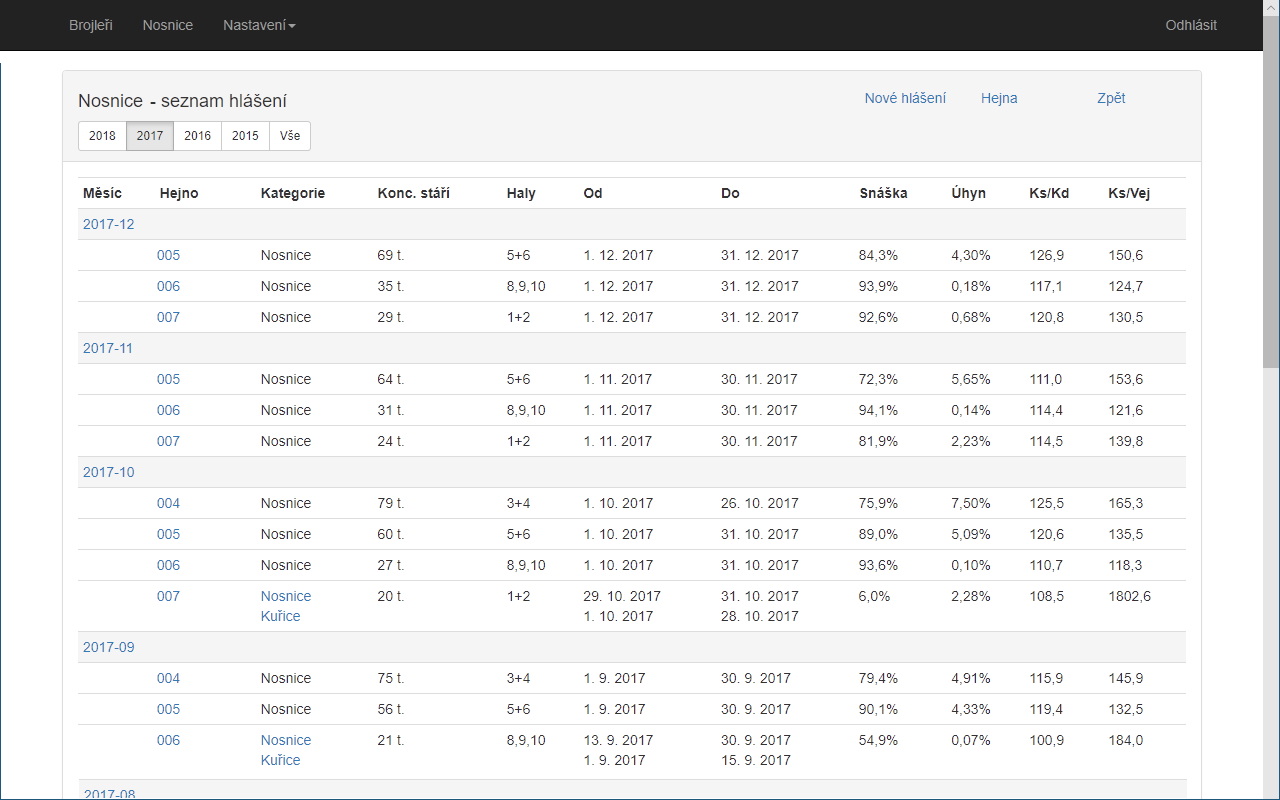Open the 2017-11 month link
Viewport: 1280px width, 800px height.
[x=108, y=348]
